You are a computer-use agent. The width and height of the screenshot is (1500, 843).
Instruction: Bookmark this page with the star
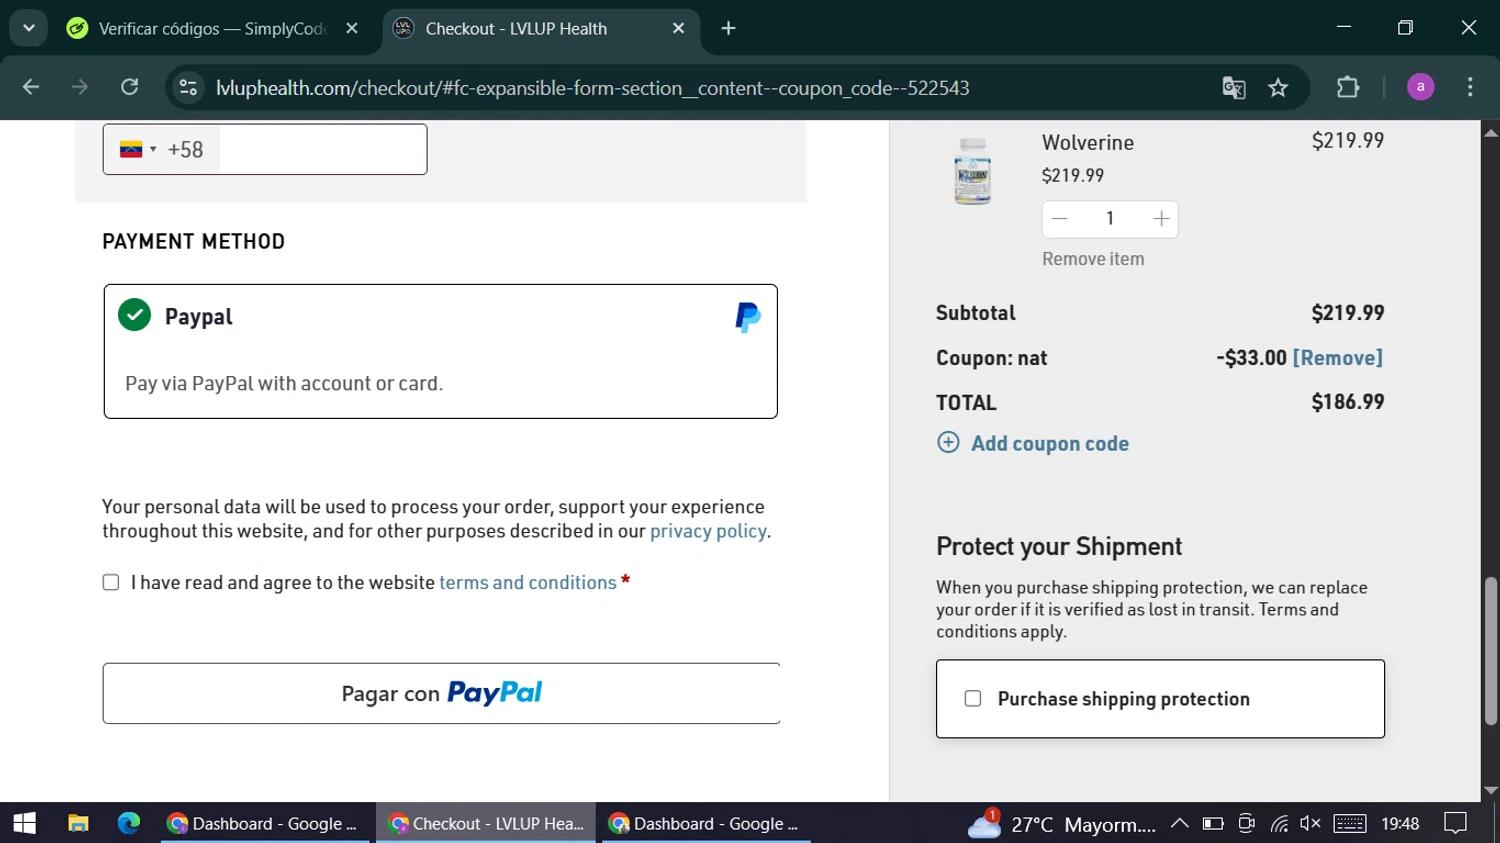point(1278,88)
